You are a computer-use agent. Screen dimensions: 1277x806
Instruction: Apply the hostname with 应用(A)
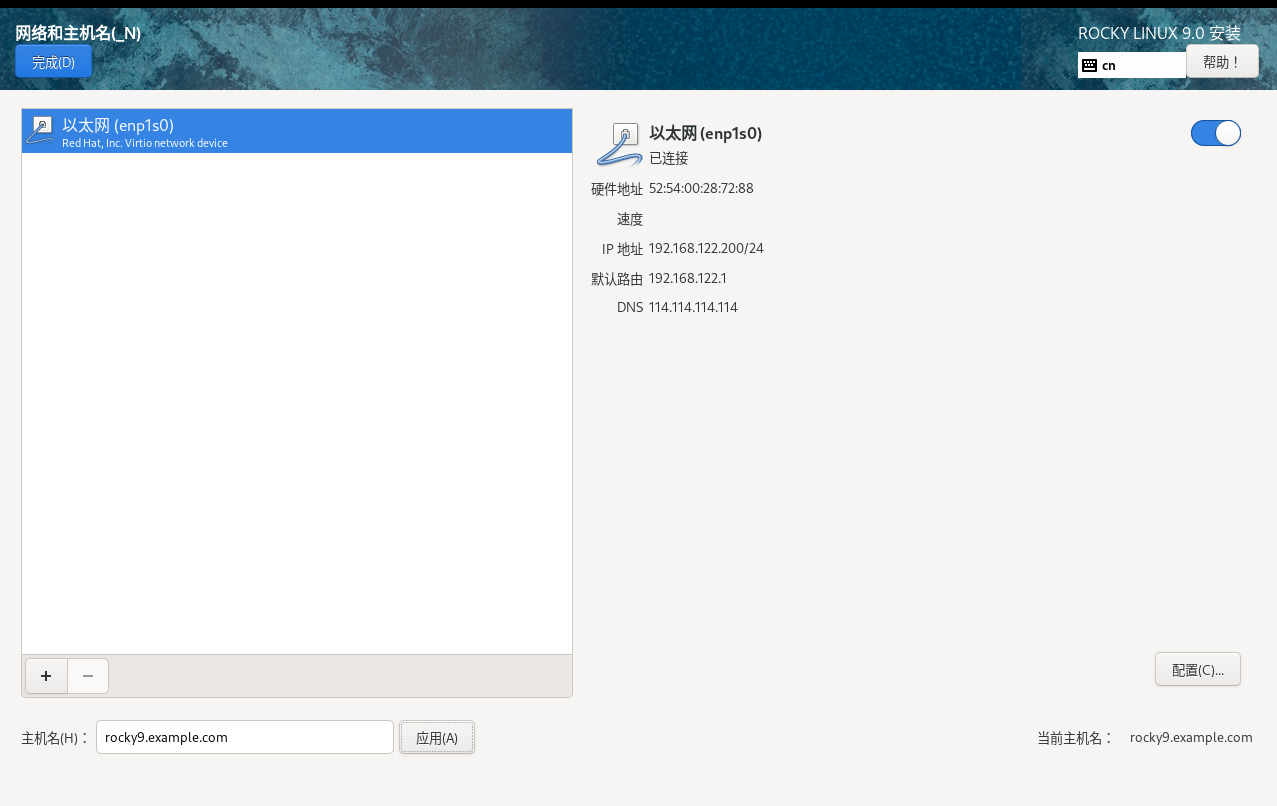[x=437, y=738]
